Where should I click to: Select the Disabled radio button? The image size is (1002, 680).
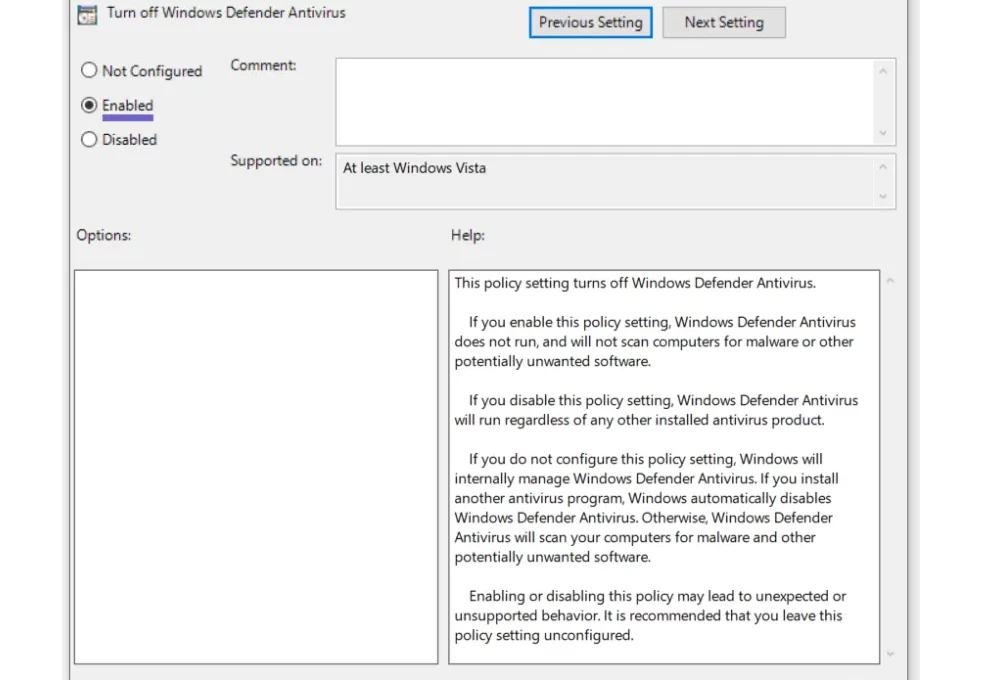(x=89, y=139)
